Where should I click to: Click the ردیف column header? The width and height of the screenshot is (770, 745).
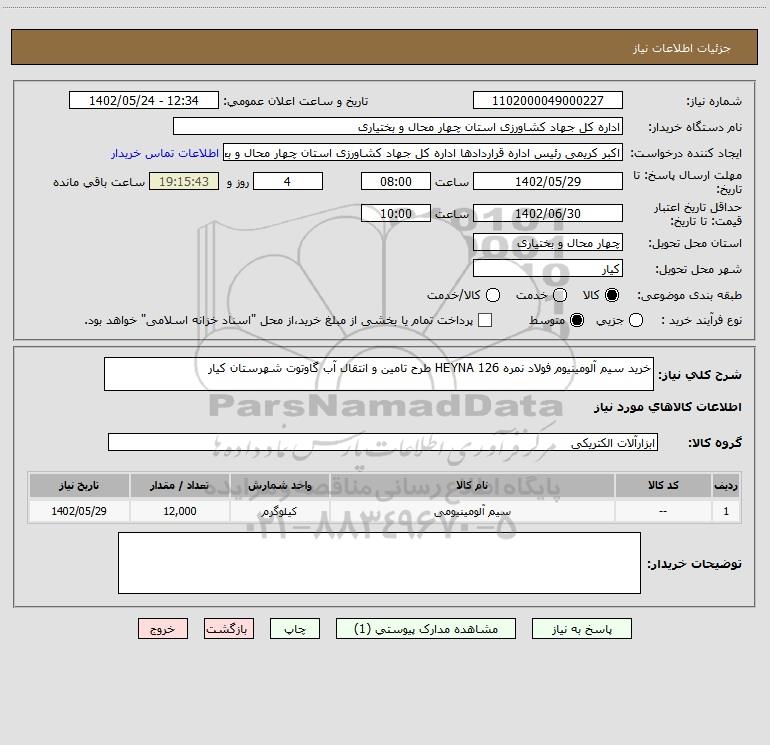(726, 485)
